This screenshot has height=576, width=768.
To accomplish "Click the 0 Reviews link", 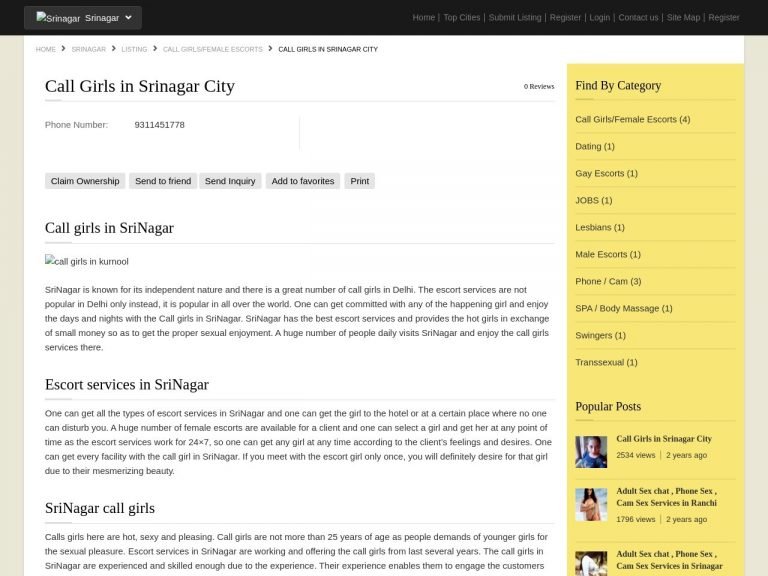I will 538,86.
